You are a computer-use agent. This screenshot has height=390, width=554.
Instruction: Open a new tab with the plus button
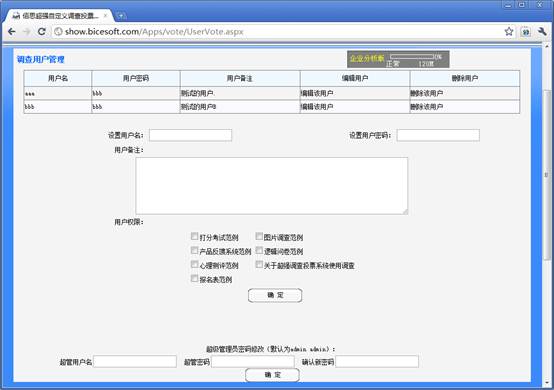click(120, 16)
